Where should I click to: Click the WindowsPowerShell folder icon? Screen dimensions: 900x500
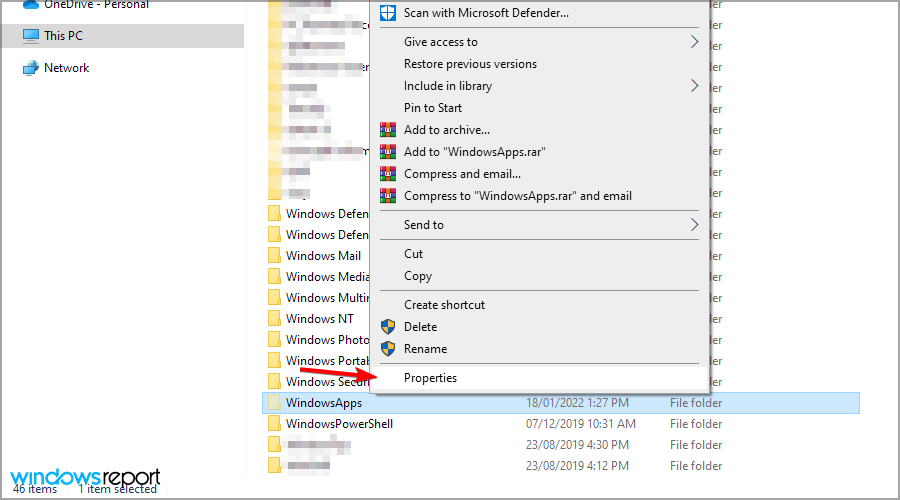[274, 424]
